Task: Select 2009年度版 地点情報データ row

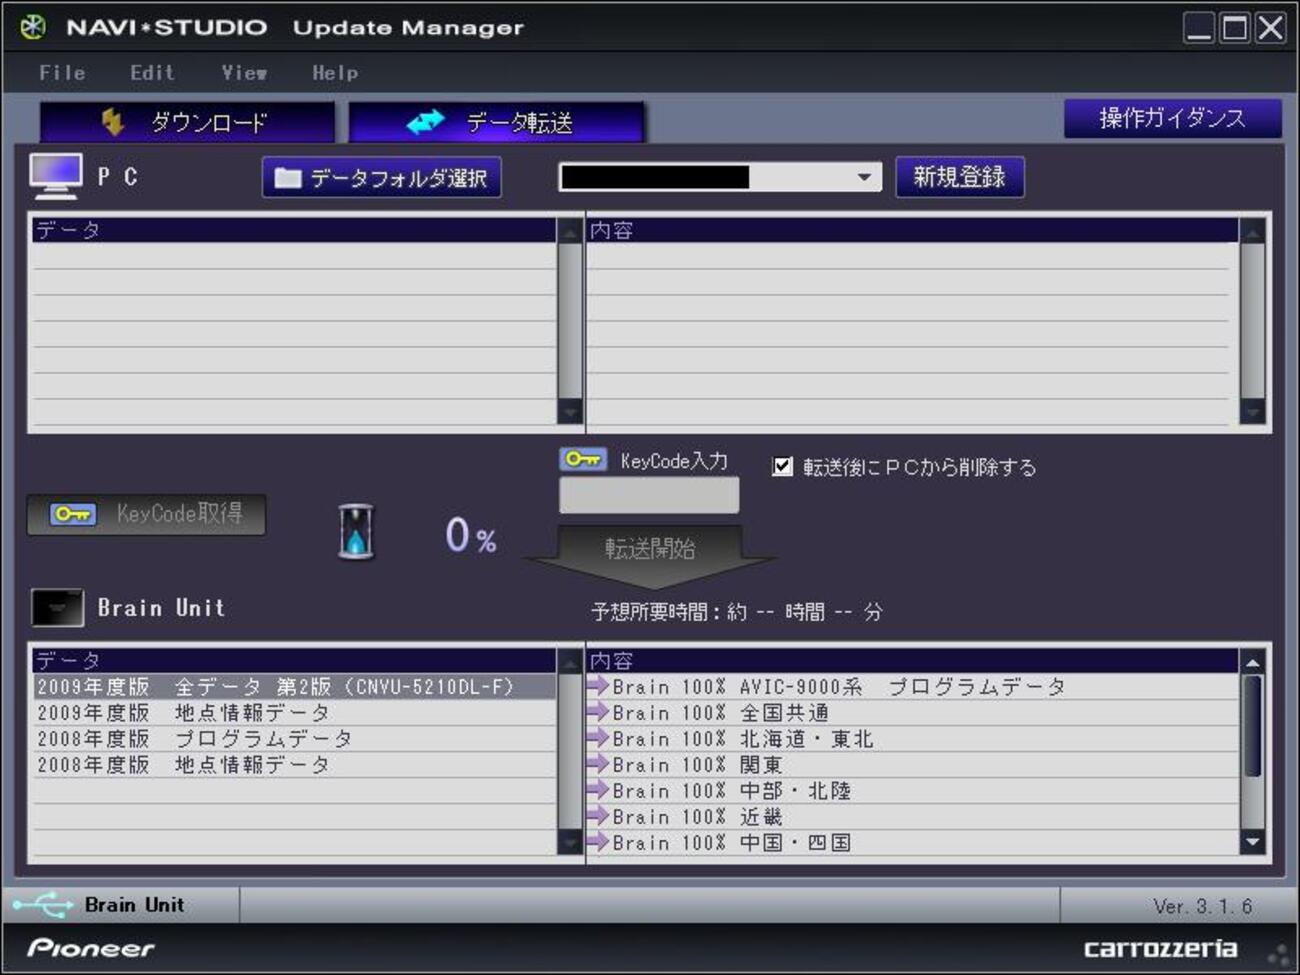Action: coord(295,712)
